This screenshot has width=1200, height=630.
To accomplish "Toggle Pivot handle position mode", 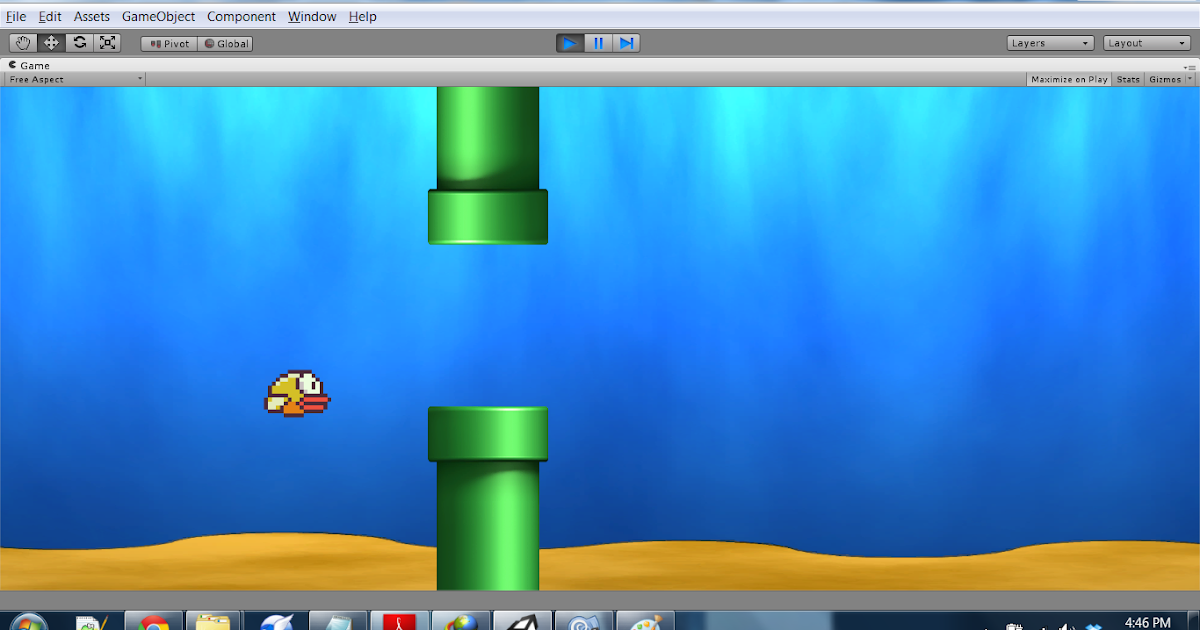I will point(169,44).
